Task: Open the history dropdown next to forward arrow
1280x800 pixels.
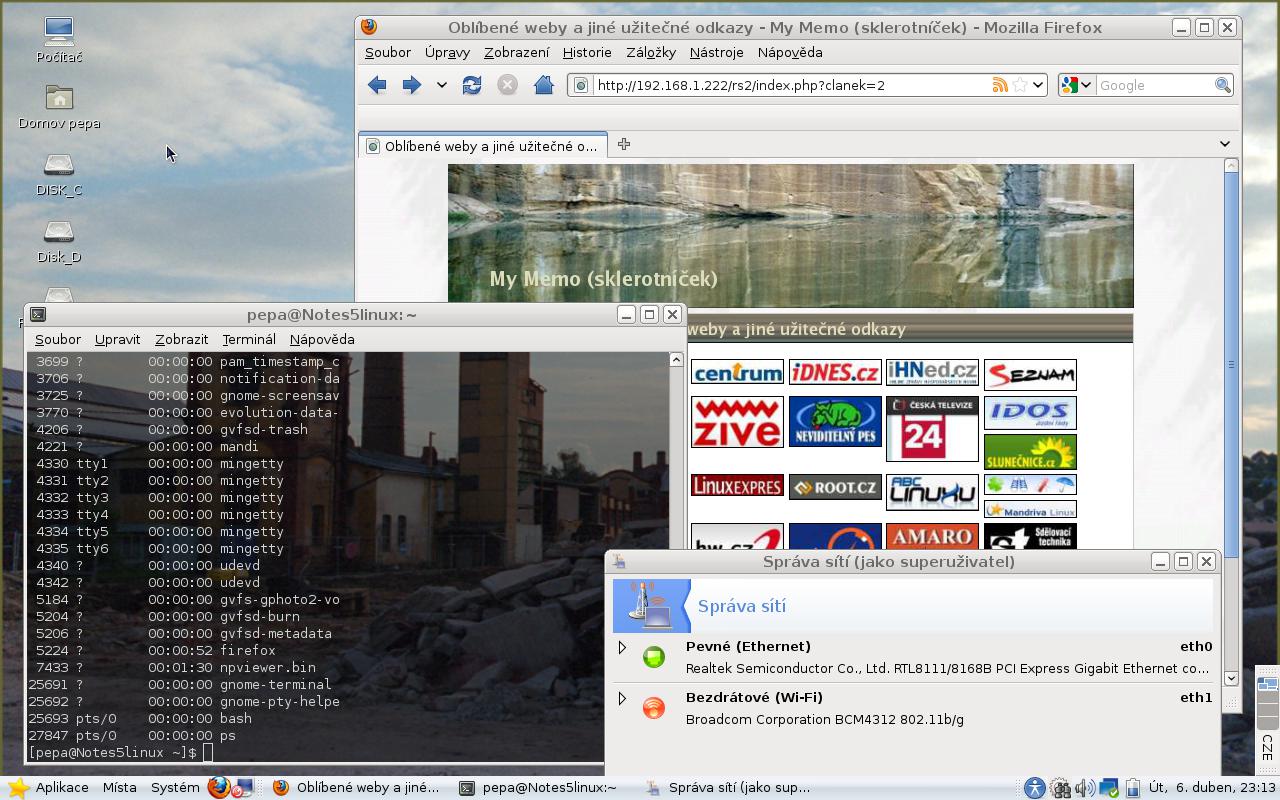Action: click(x=441, y=85)
